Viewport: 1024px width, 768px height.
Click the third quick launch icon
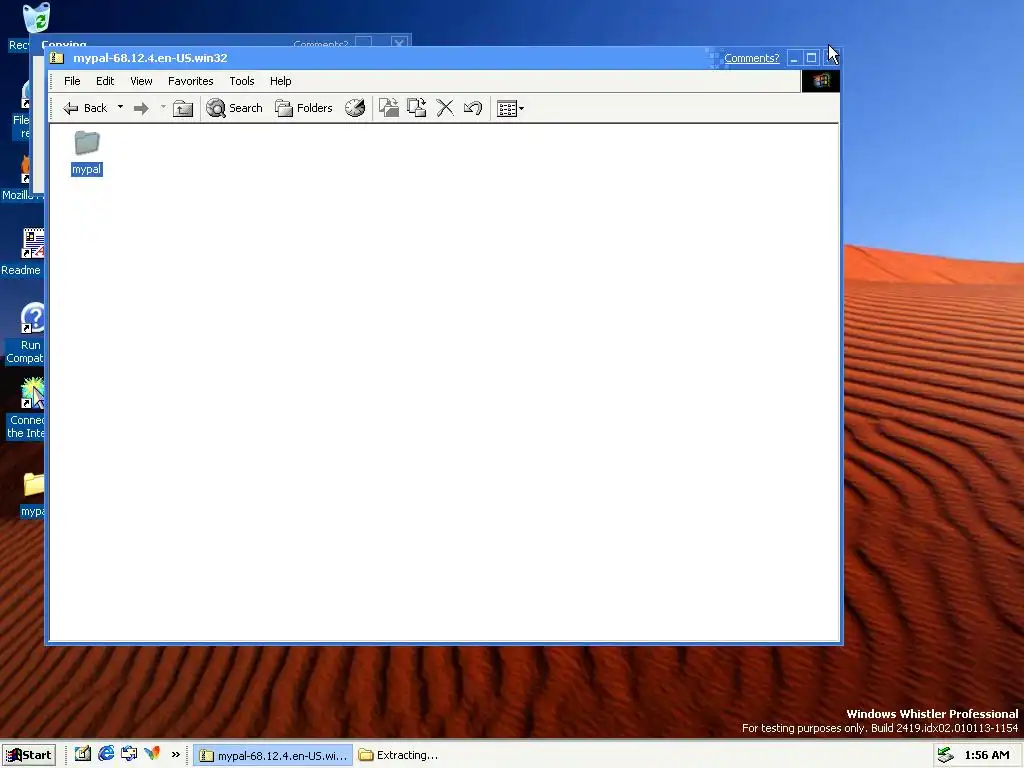point(129,754)
